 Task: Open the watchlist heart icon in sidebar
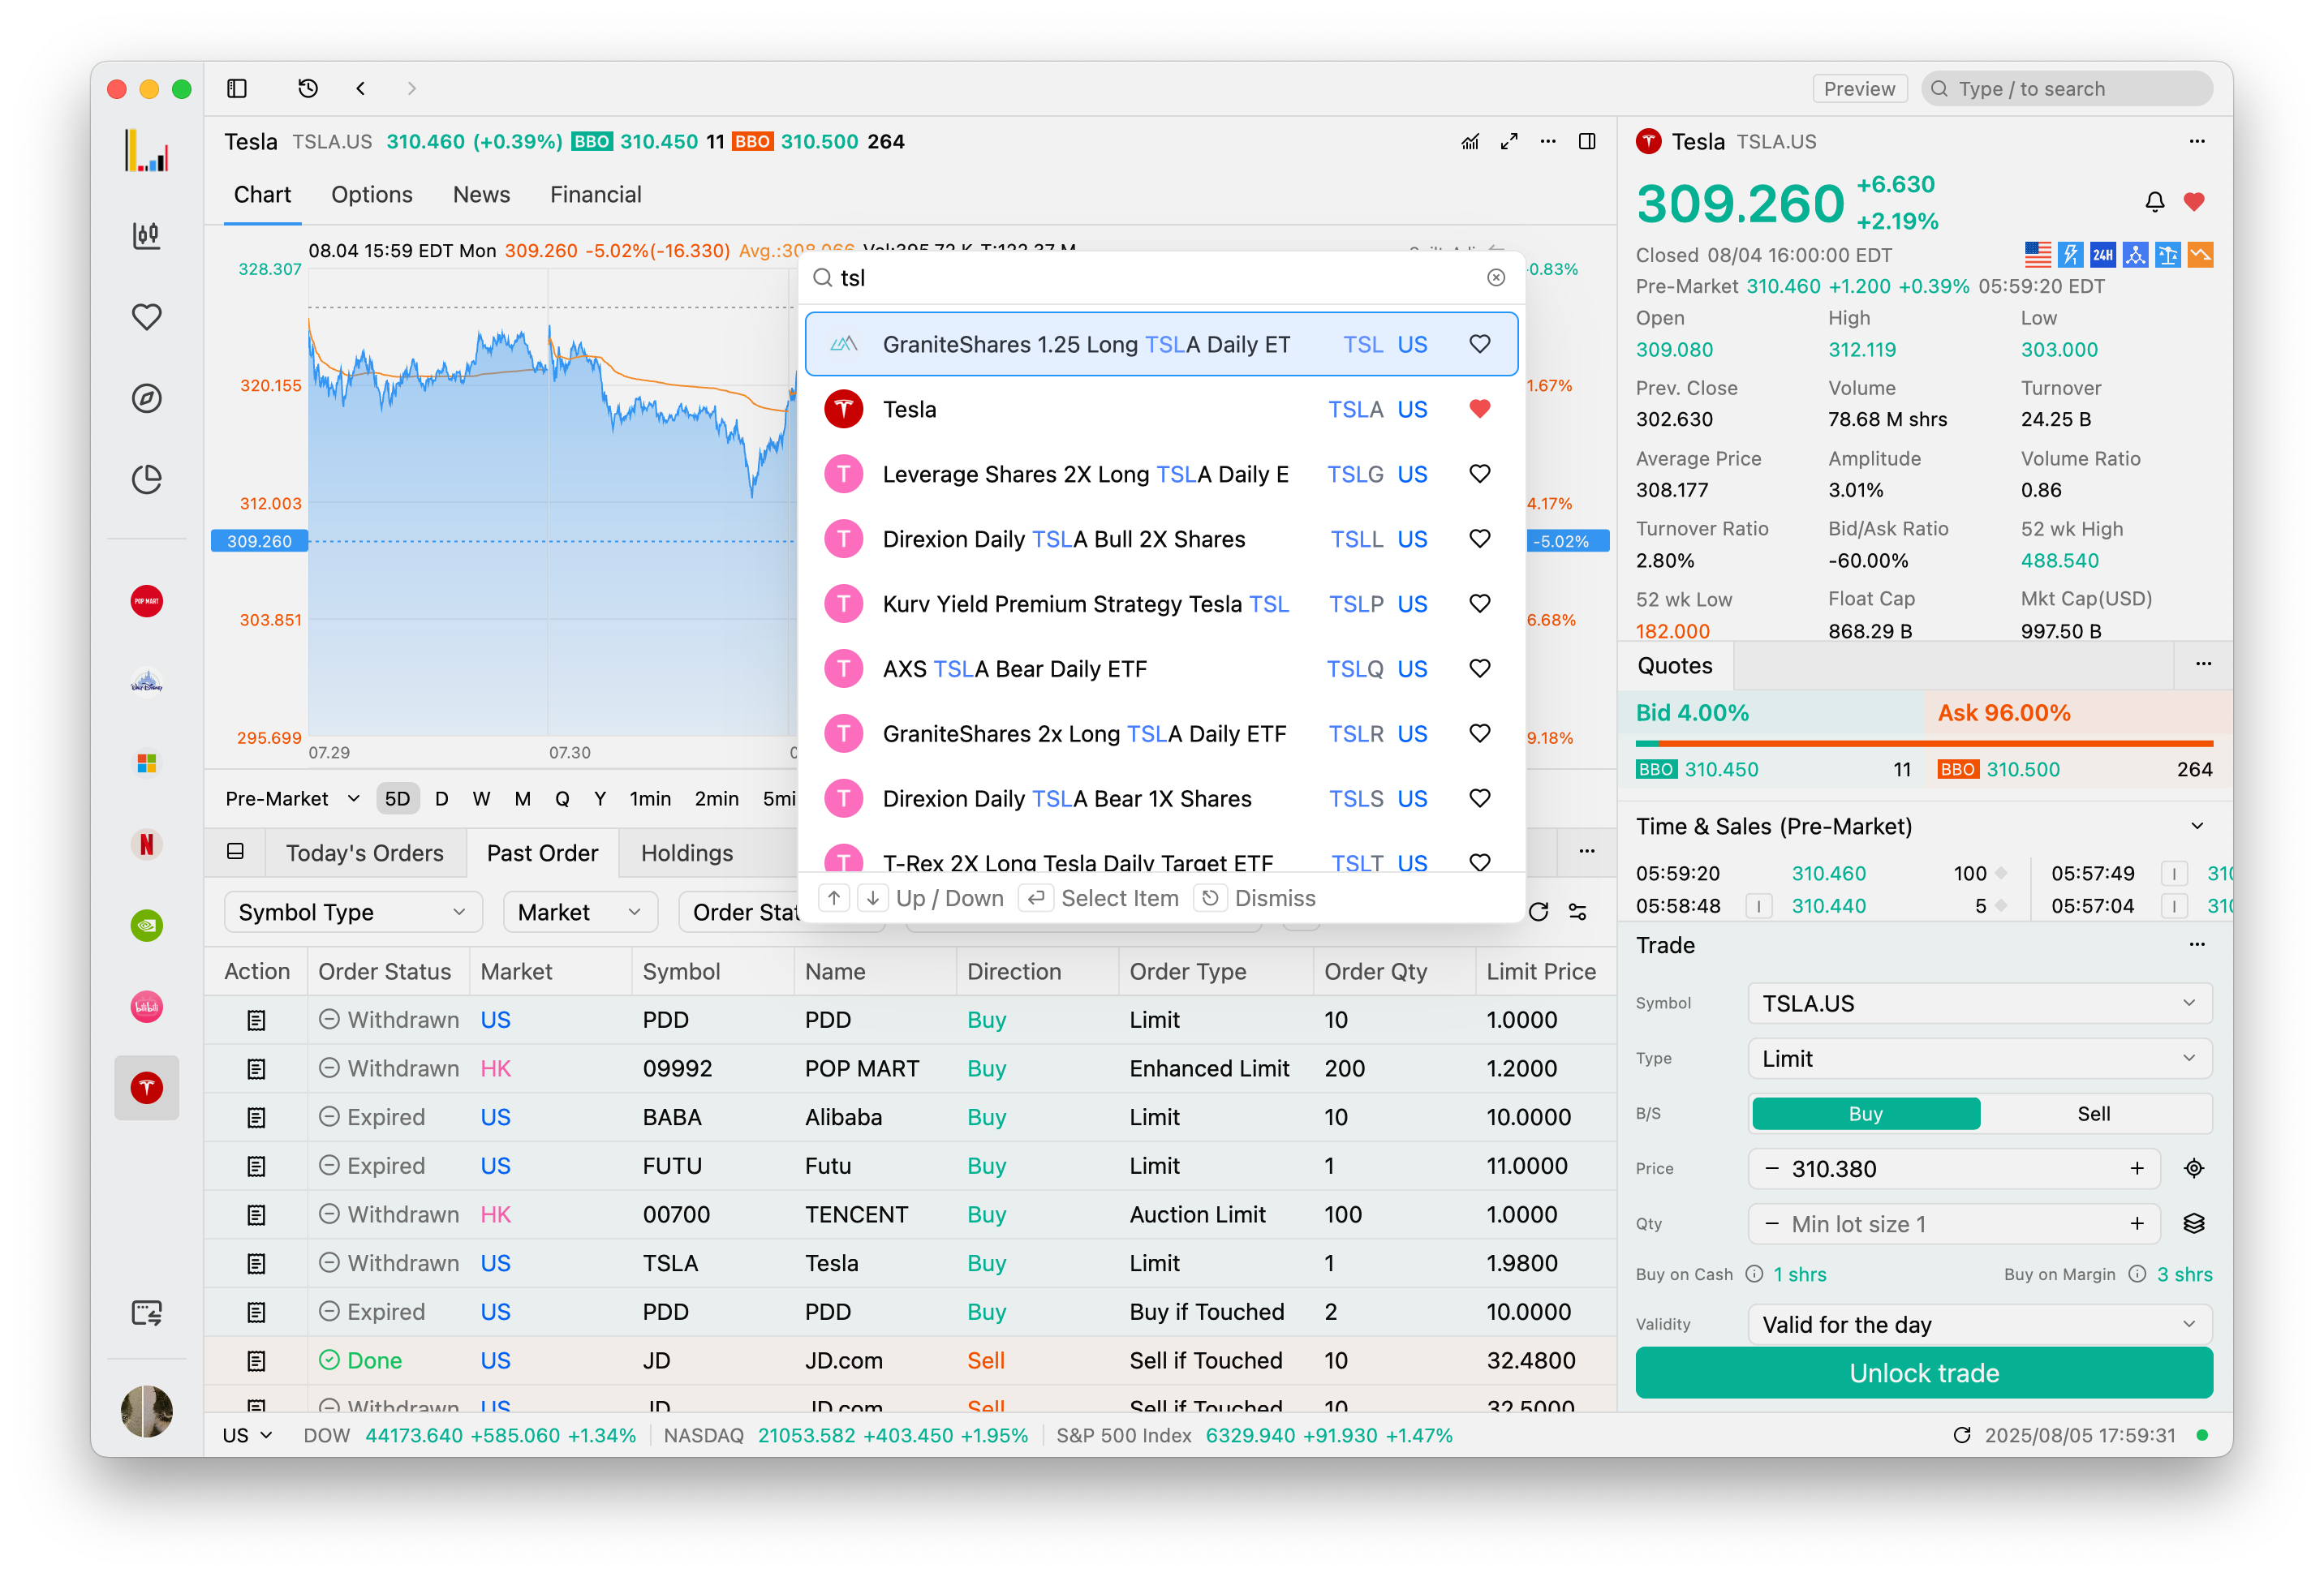pos(146,317)
